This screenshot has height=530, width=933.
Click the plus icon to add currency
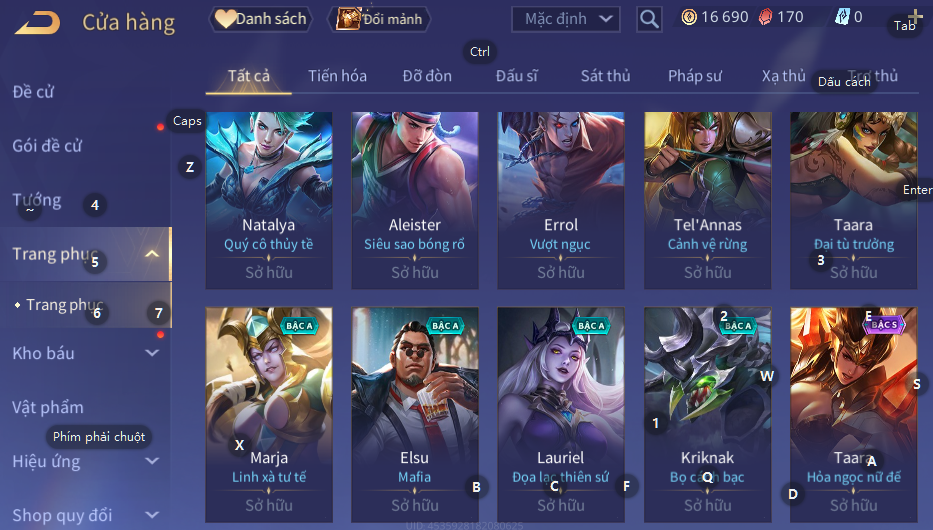click(915, 16)
